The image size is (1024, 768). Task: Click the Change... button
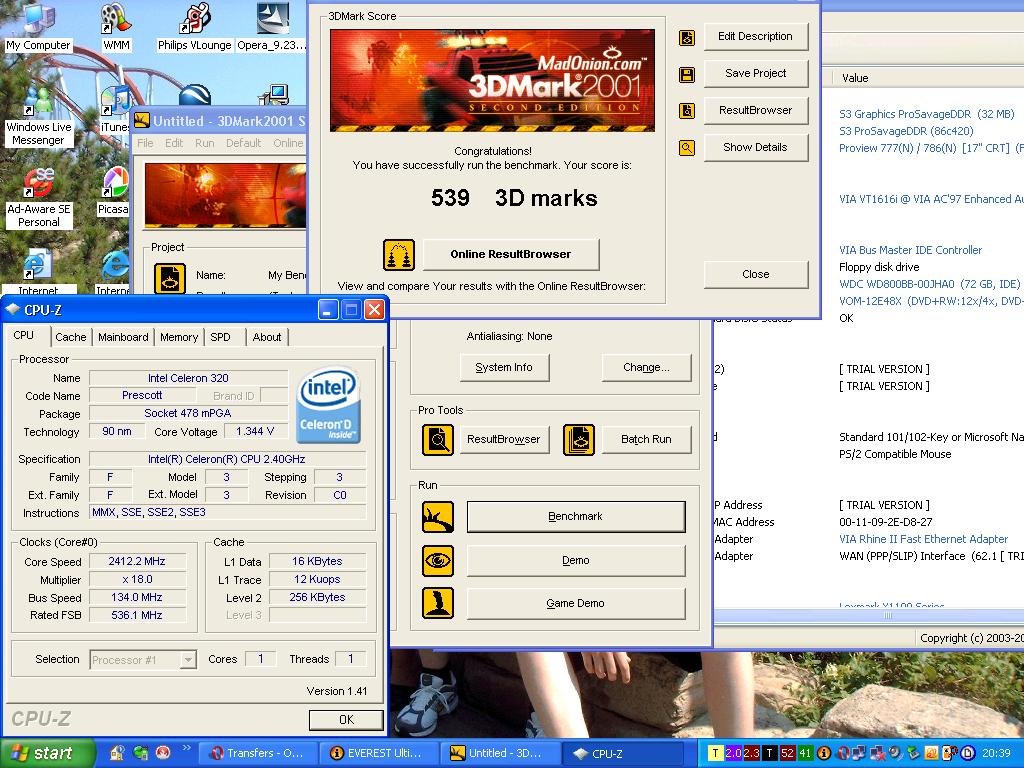[x=646, y=368]
